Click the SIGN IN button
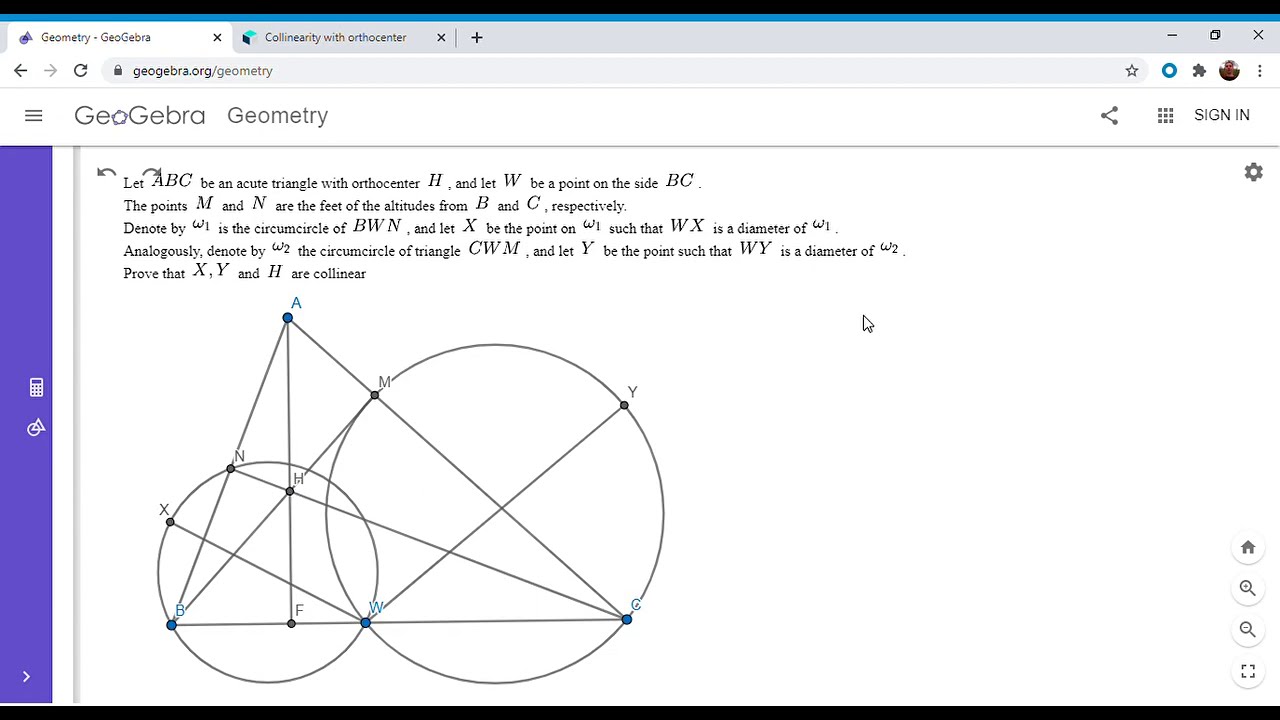 (1222, 115)
